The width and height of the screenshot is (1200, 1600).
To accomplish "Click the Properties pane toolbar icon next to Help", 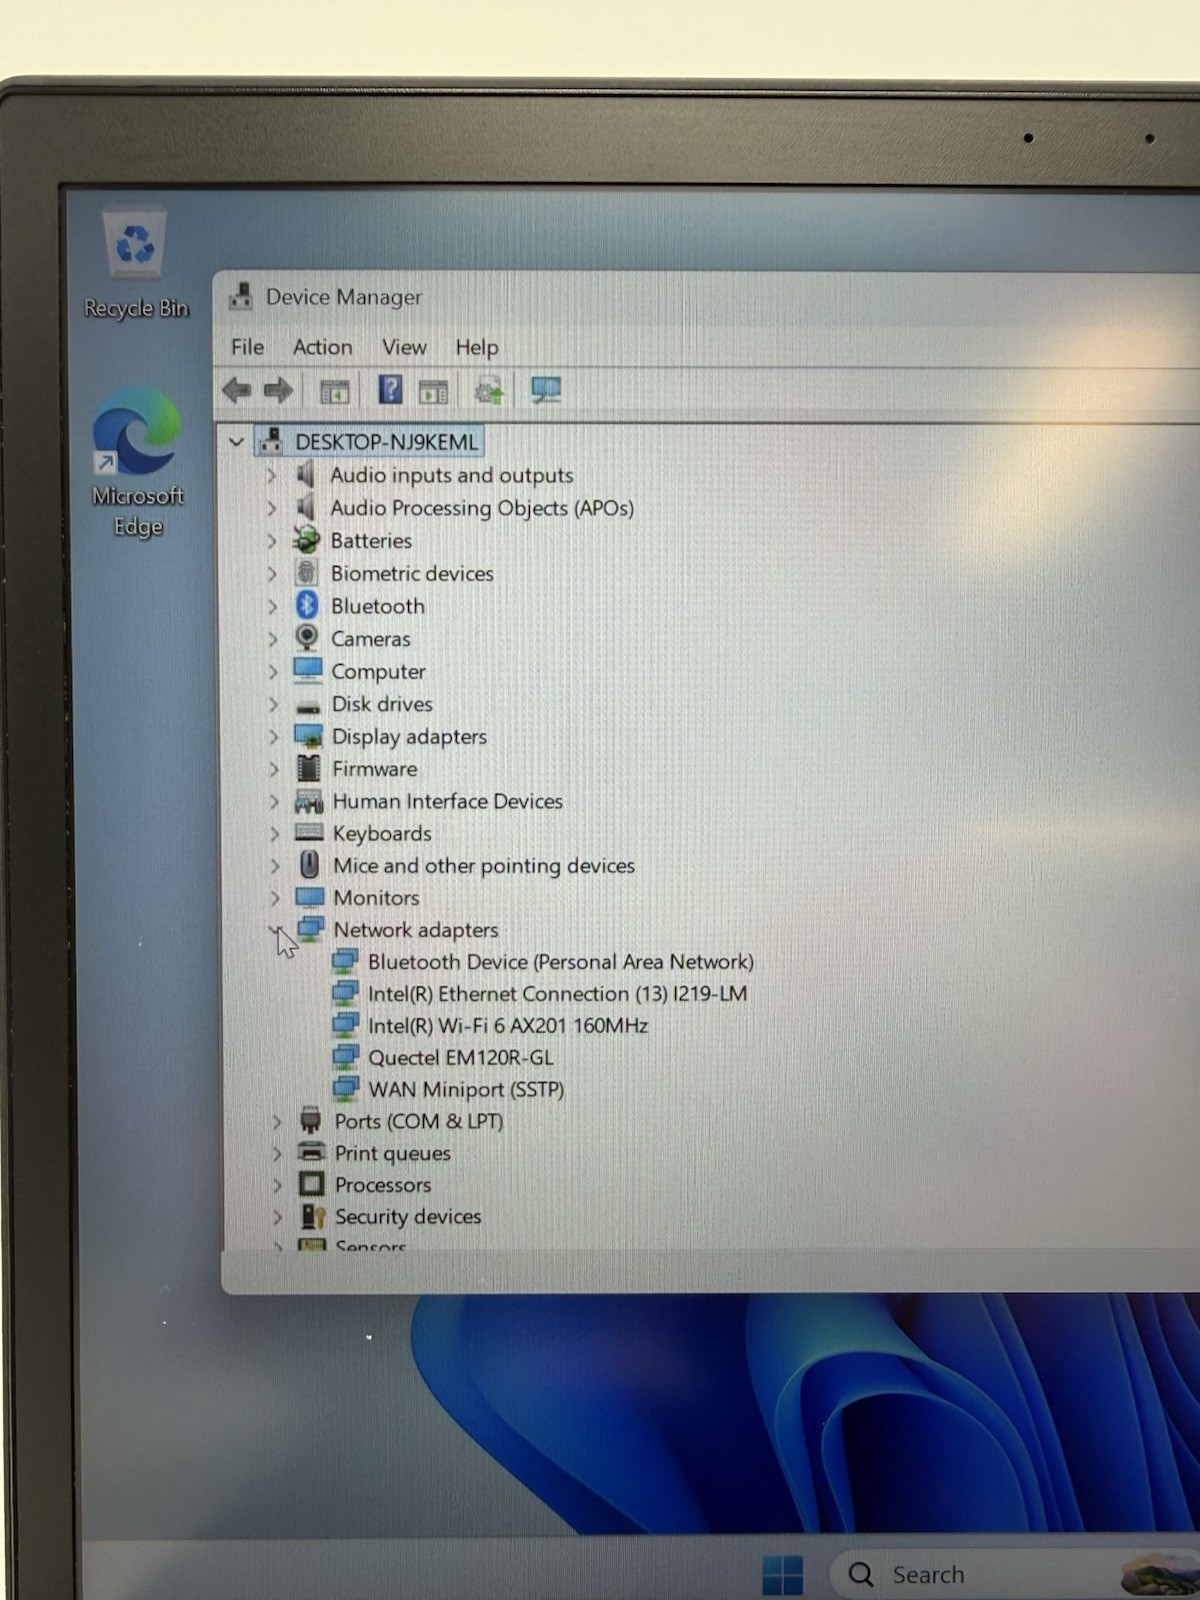I will [x=433, y=391].
